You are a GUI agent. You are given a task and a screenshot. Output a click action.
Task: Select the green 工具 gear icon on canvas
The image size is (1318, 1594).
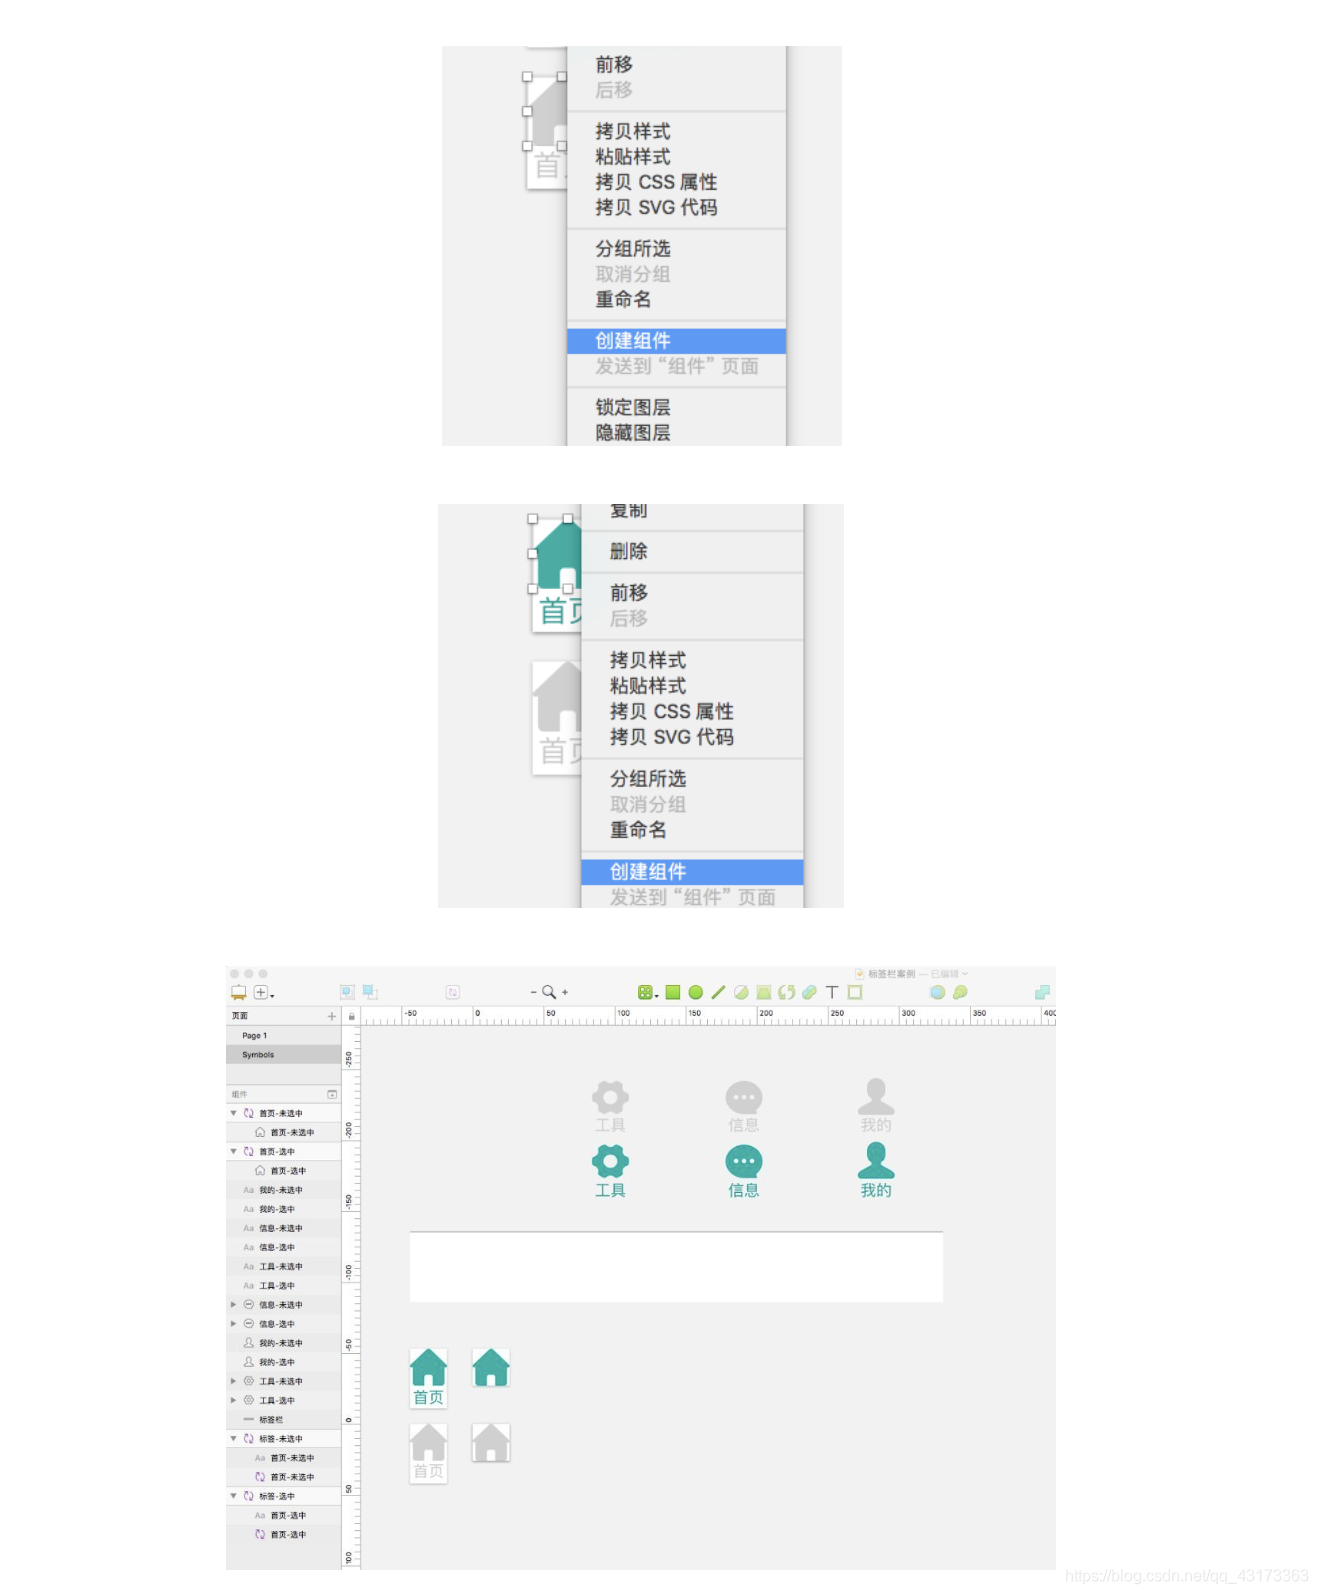tap(610, 1161)
